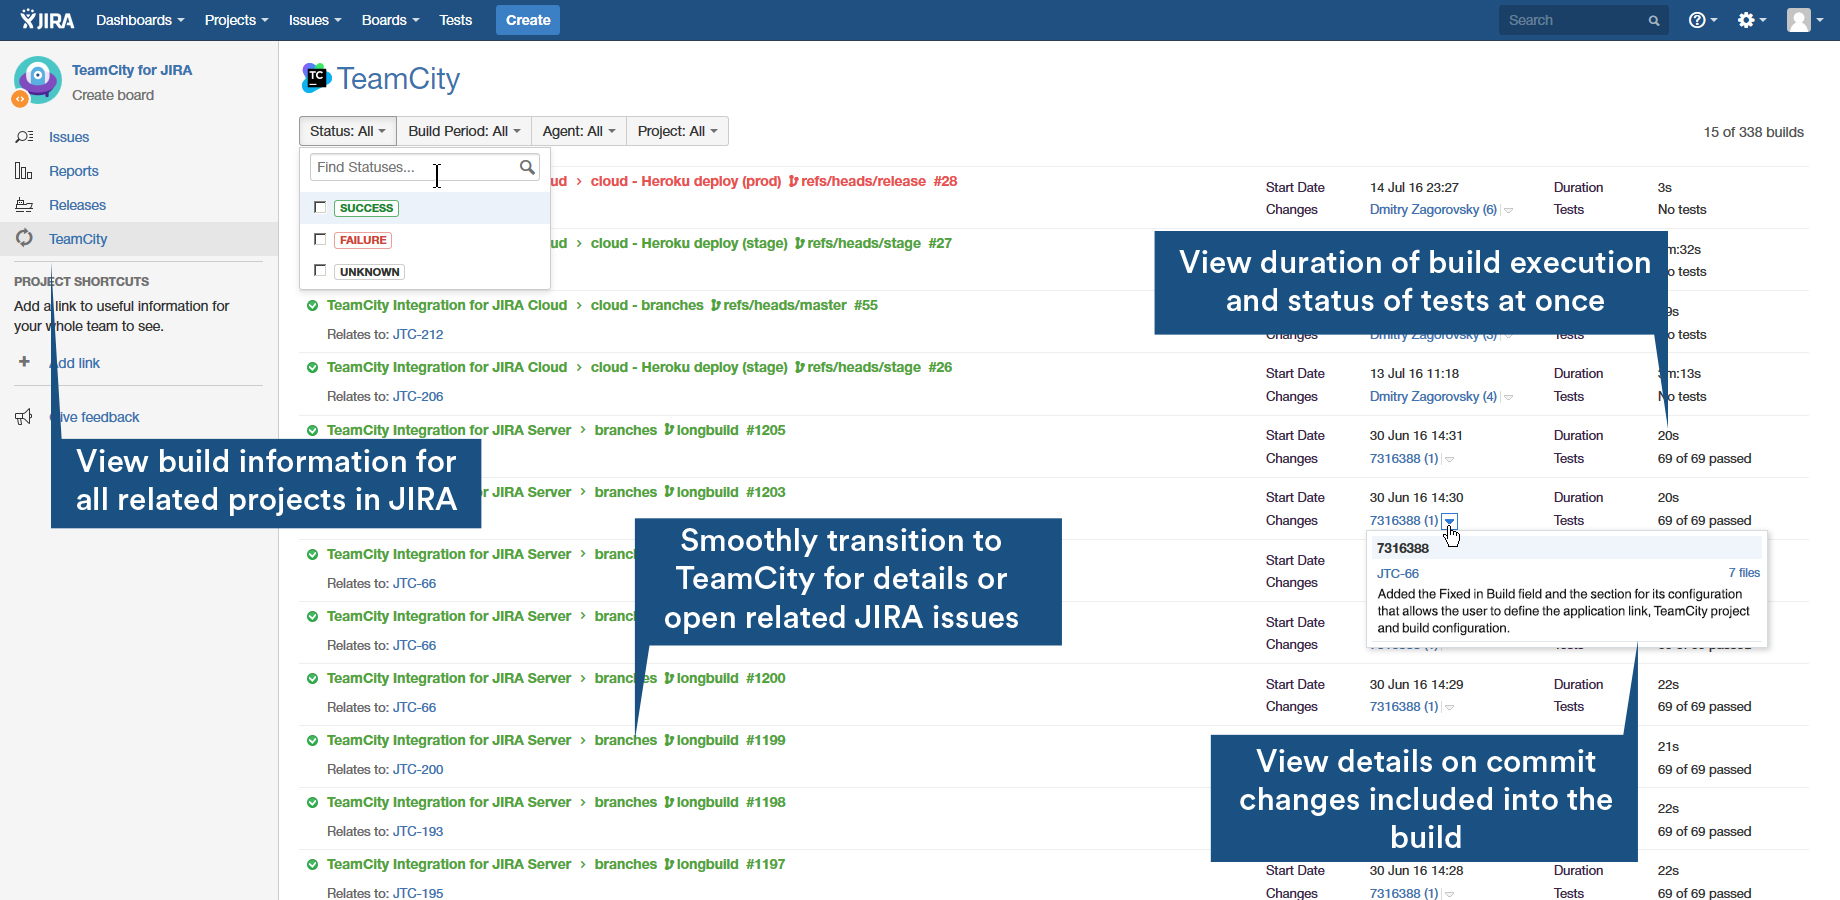Viewport: 1840px width, 900px height.
Task: Open the Project: All dropdown
Action: 678,131
